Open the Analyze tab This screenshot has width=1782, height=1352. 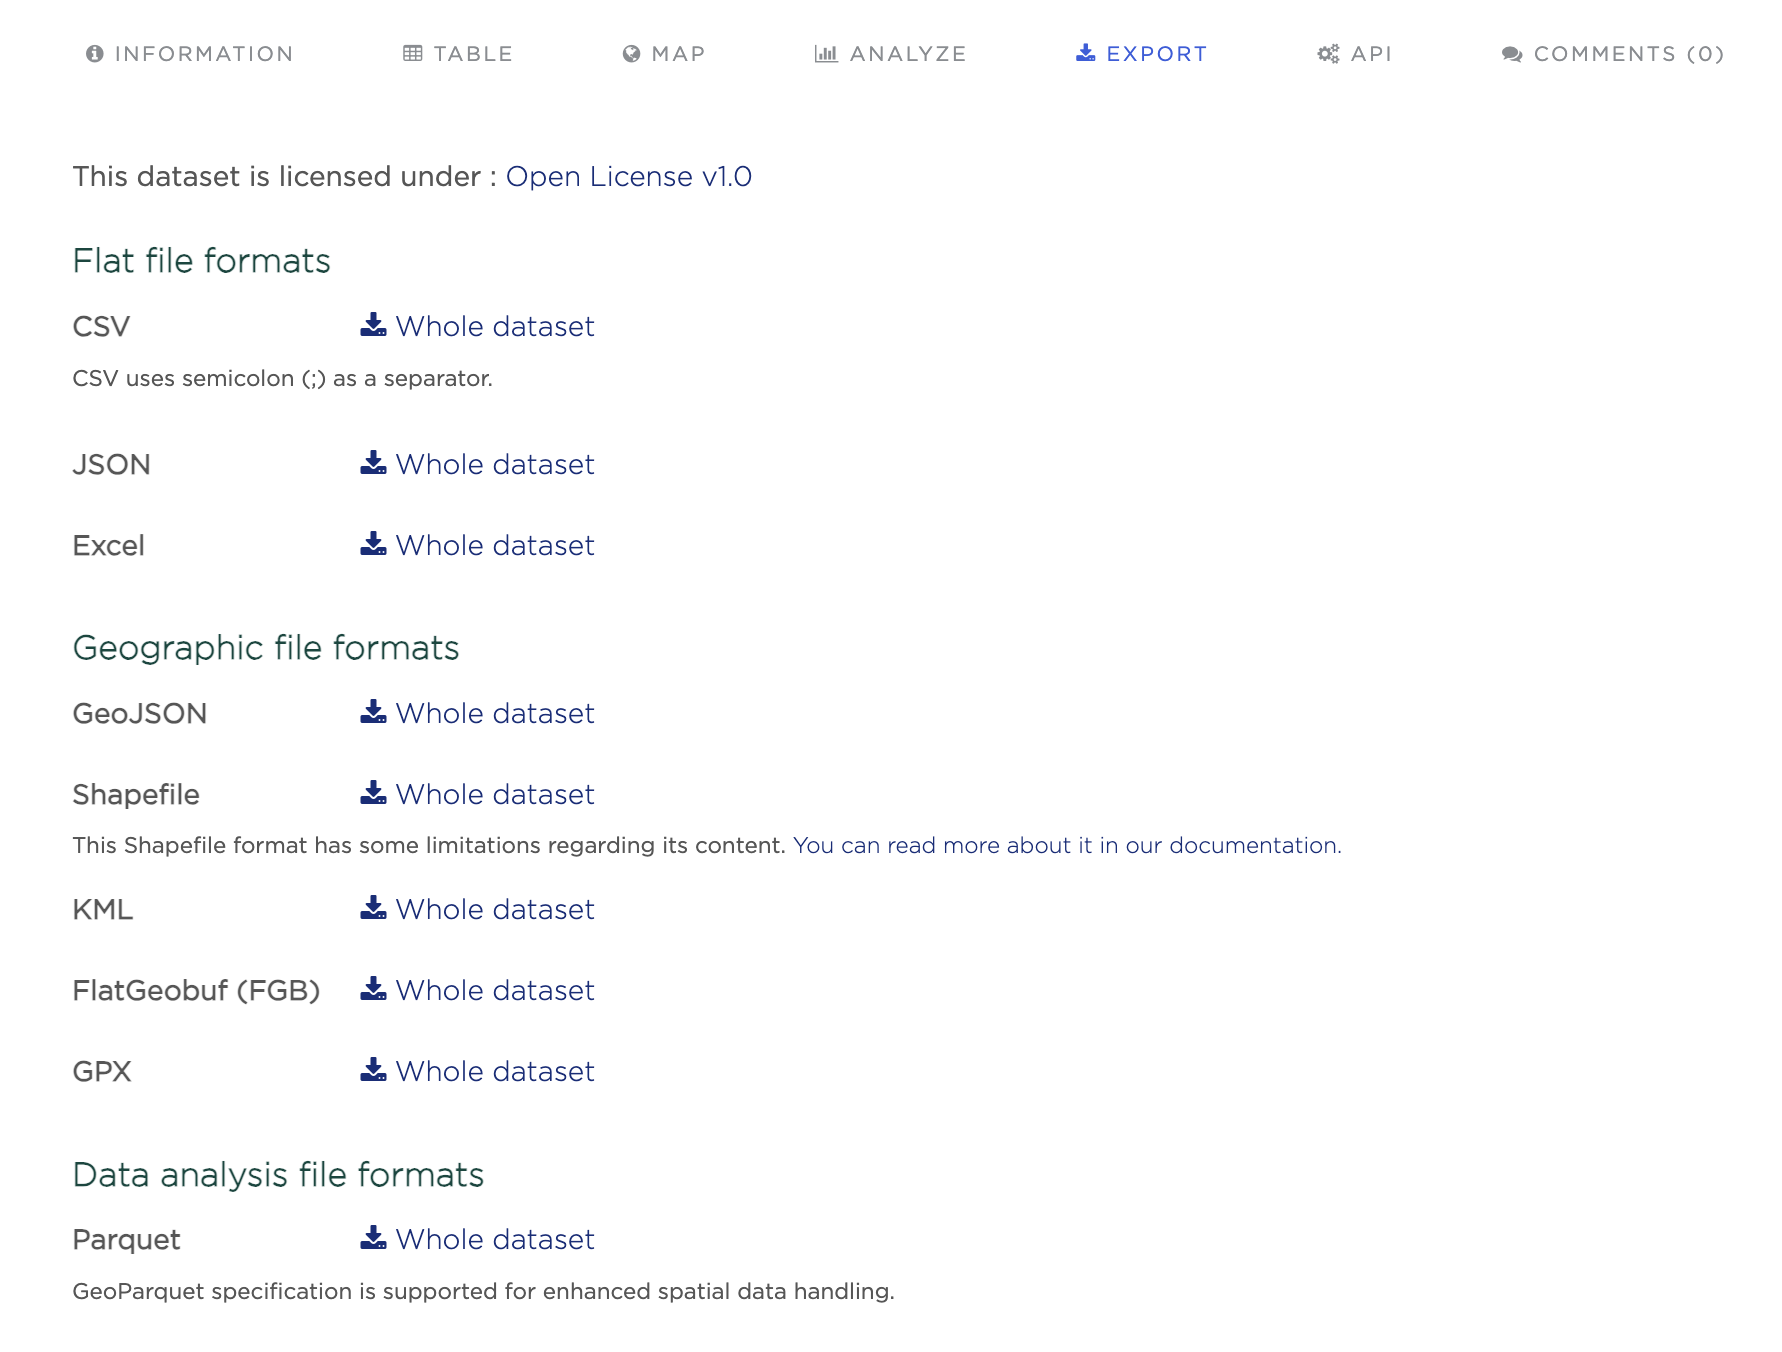pos(891,54)
